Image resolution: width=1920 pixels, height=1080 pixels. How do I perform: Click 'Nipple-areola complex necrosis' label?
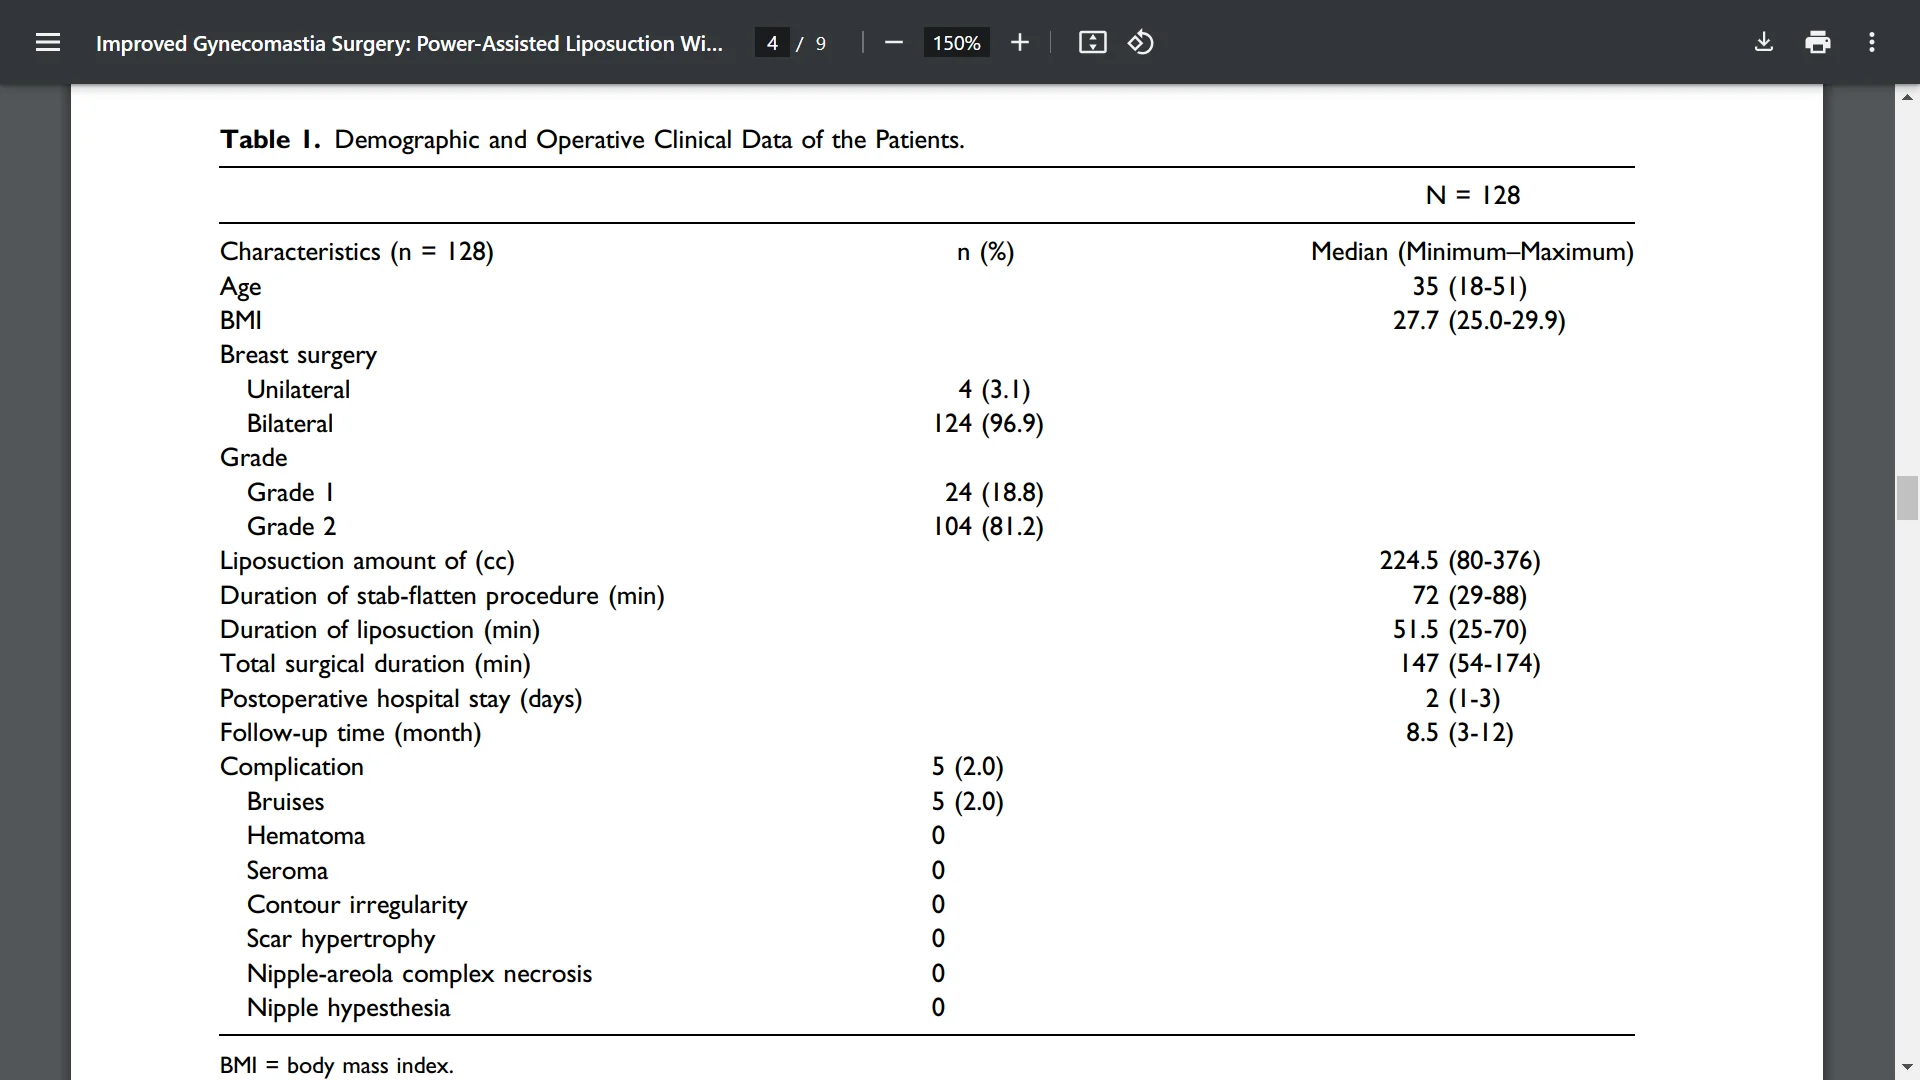click(x=419, y=974)
